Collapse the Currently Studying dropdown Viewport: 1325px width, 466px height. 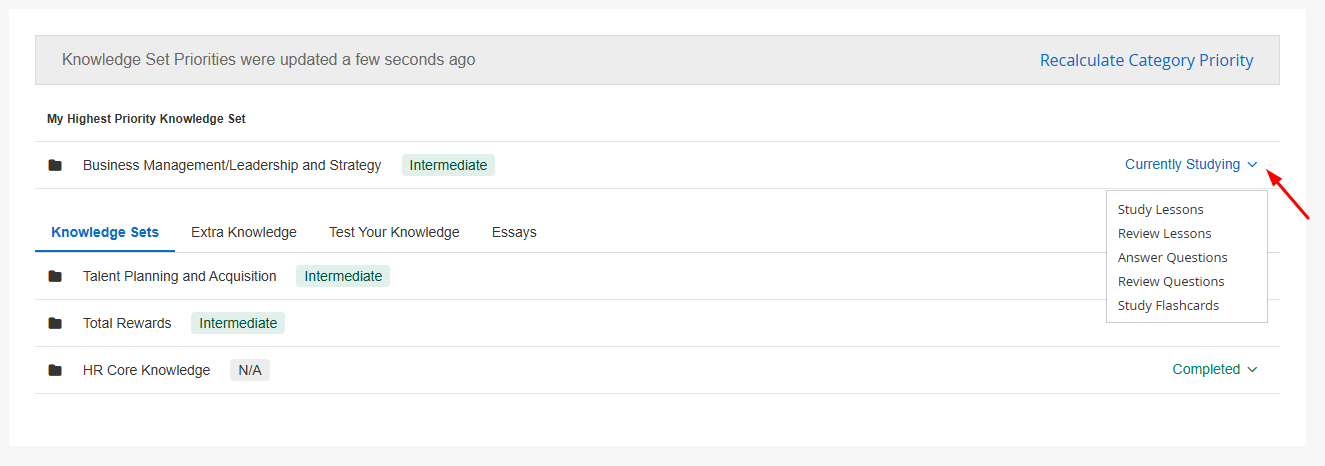click(1190, 165)
